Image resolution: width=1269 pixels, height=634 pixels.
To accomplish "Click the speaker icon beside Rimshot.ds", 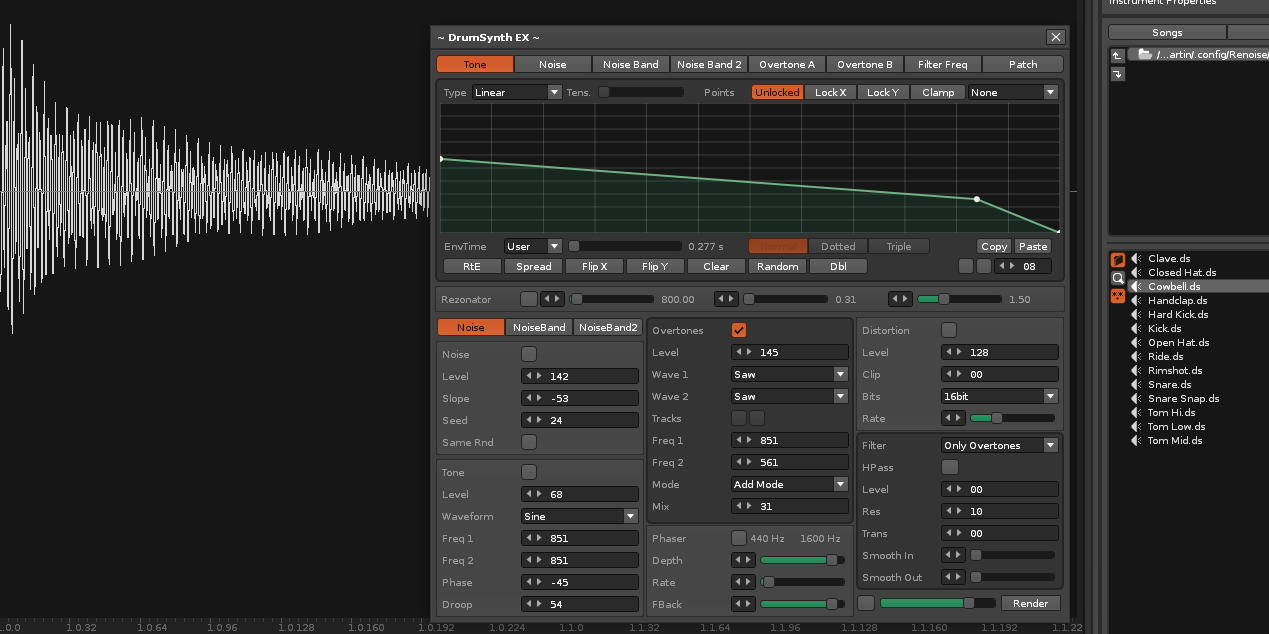I will click(1137, 371).
